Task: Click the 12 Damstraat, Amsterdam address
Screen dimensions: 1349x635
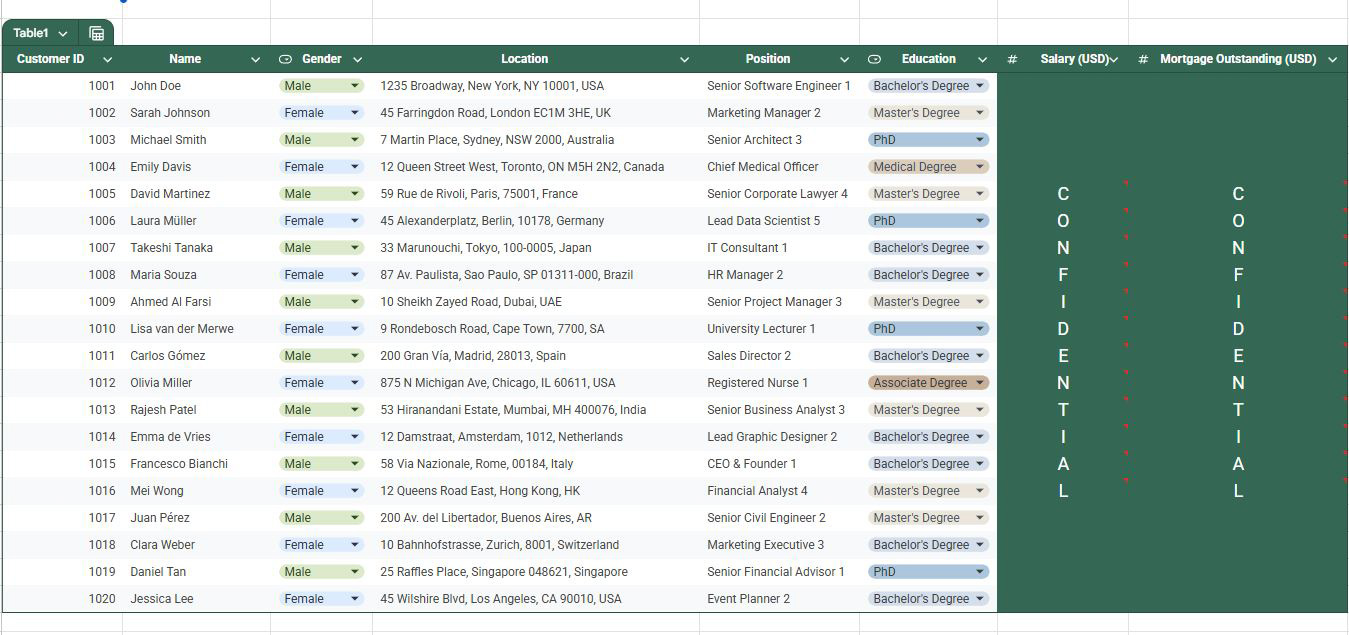Action: pyautogui.click(x=535, y=437)
